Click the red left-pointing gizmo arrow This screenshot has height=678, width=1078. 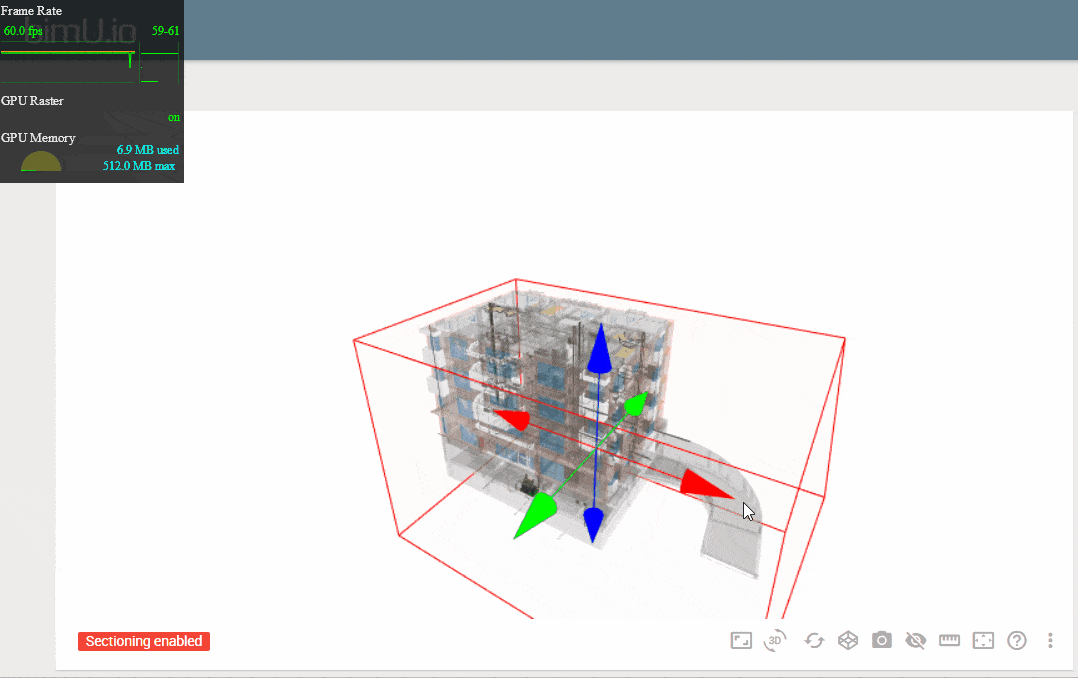pos(512,419)
